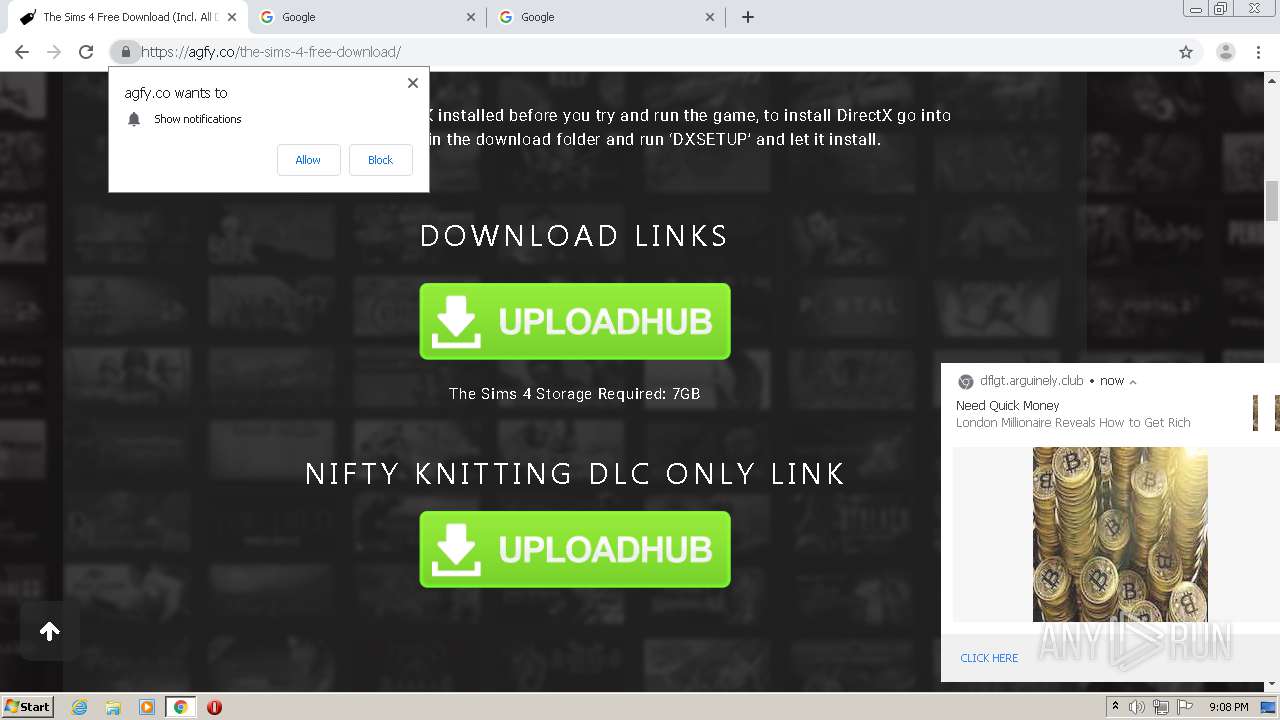Open the Windows Start menu
1280x720 pixels.
pyautogui.click(x=27, y=706)
